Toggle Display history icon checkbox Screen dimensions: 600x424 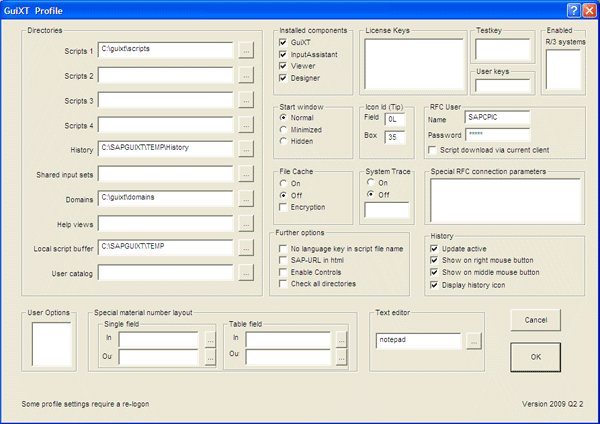(x=434, y=284)
